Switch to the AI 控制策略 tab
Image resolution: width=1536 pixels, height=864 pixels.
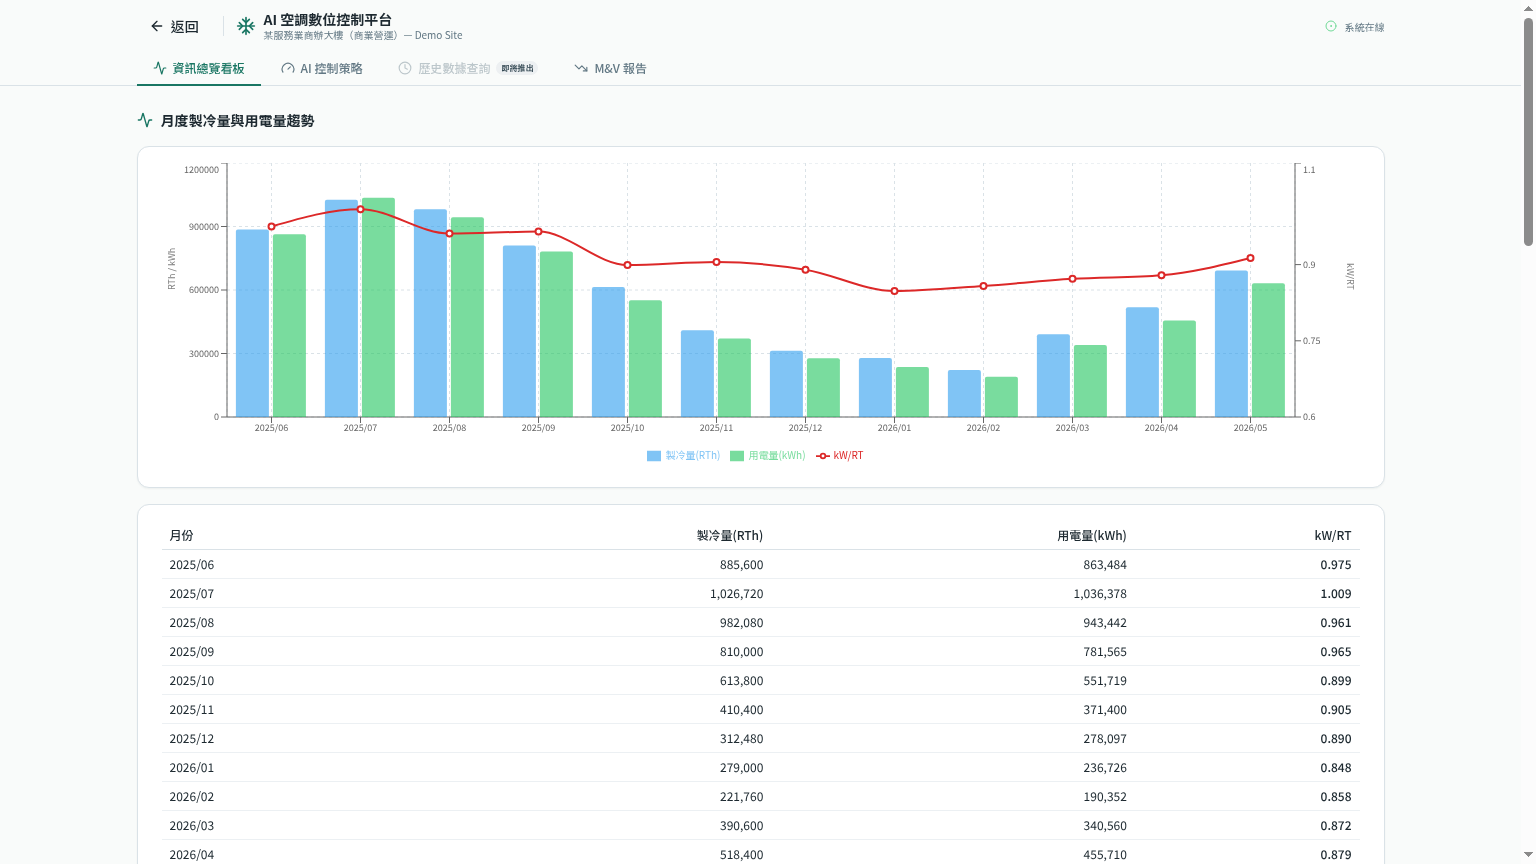coord(322,69)
